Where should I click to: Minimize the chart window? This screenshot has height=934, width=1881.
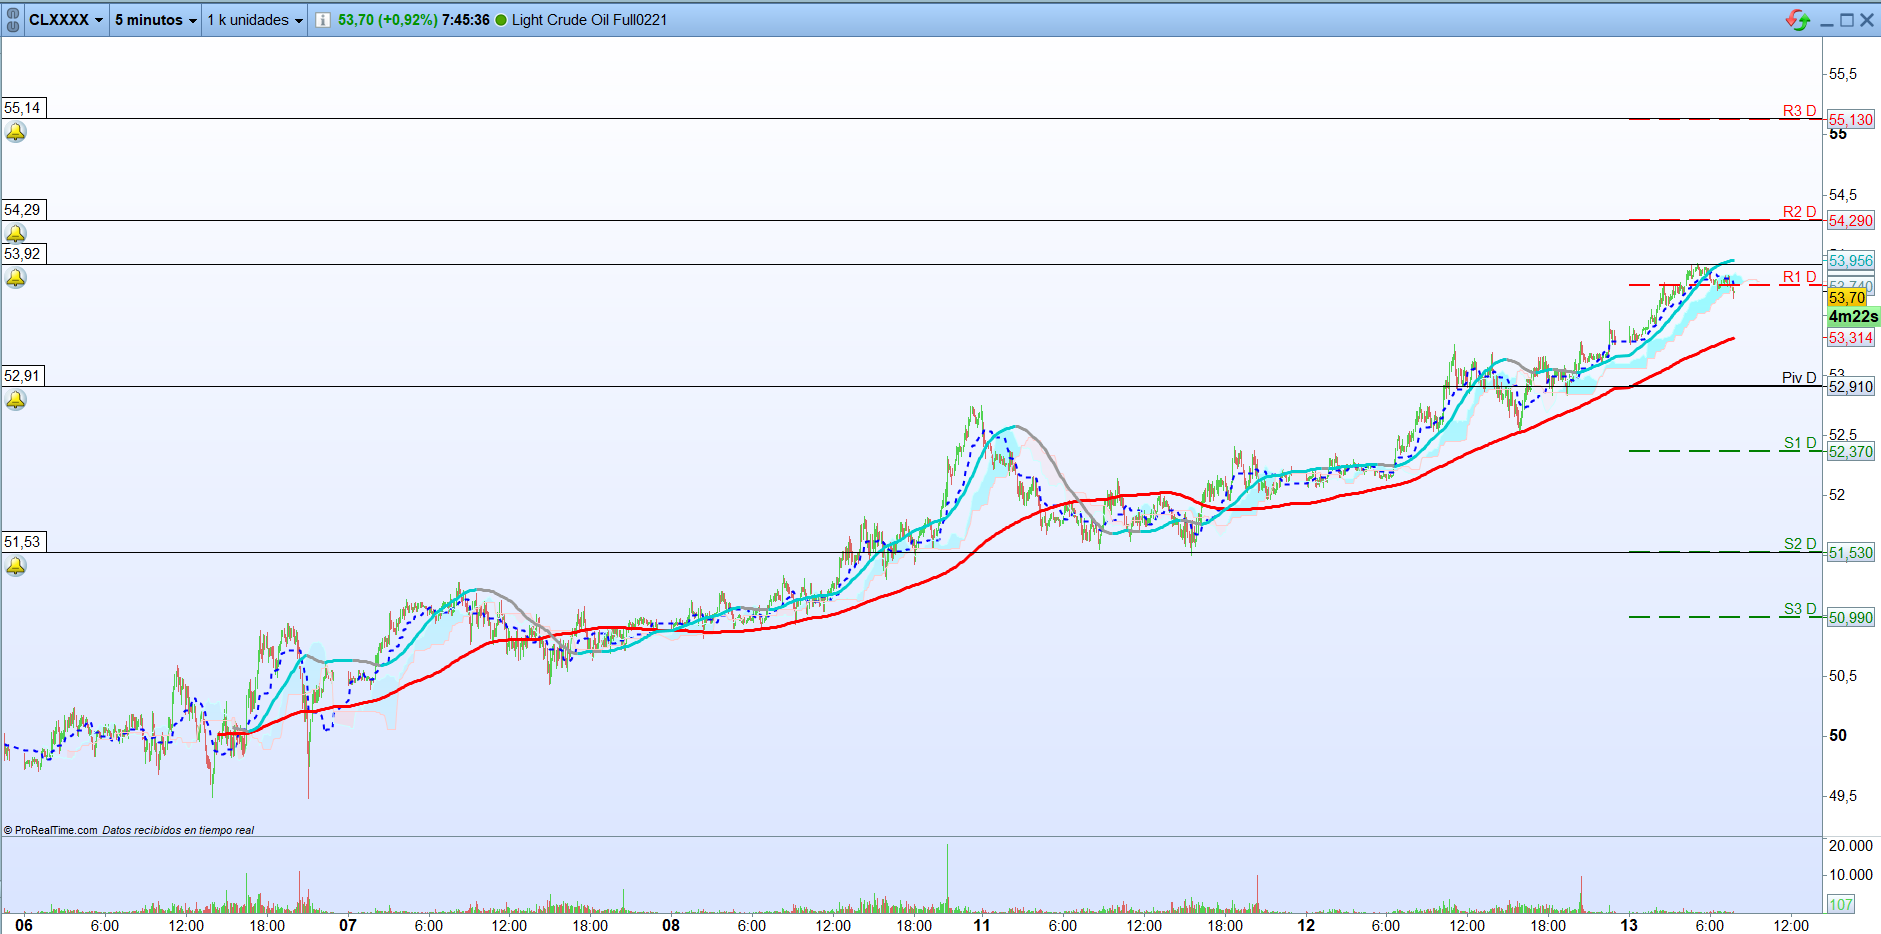click(1827, 21)
